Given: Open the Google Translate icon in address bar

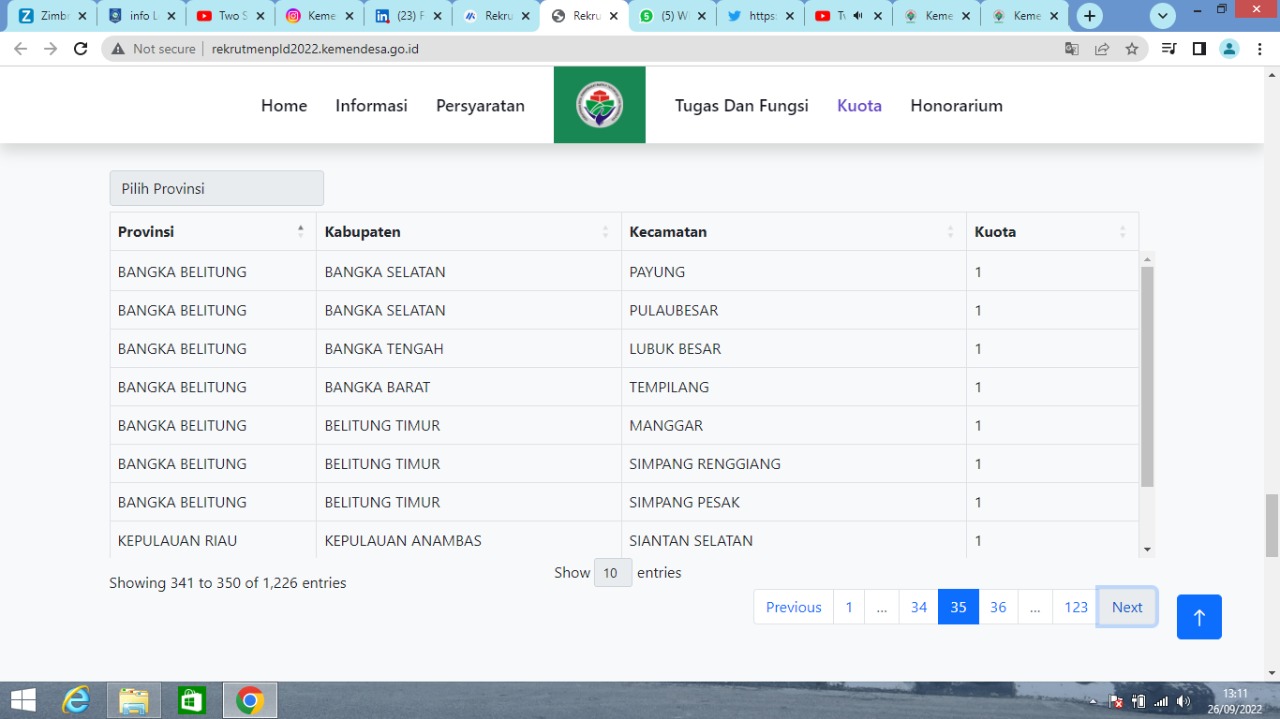Looking at the screenshot, I should (x=1072, y=49).
